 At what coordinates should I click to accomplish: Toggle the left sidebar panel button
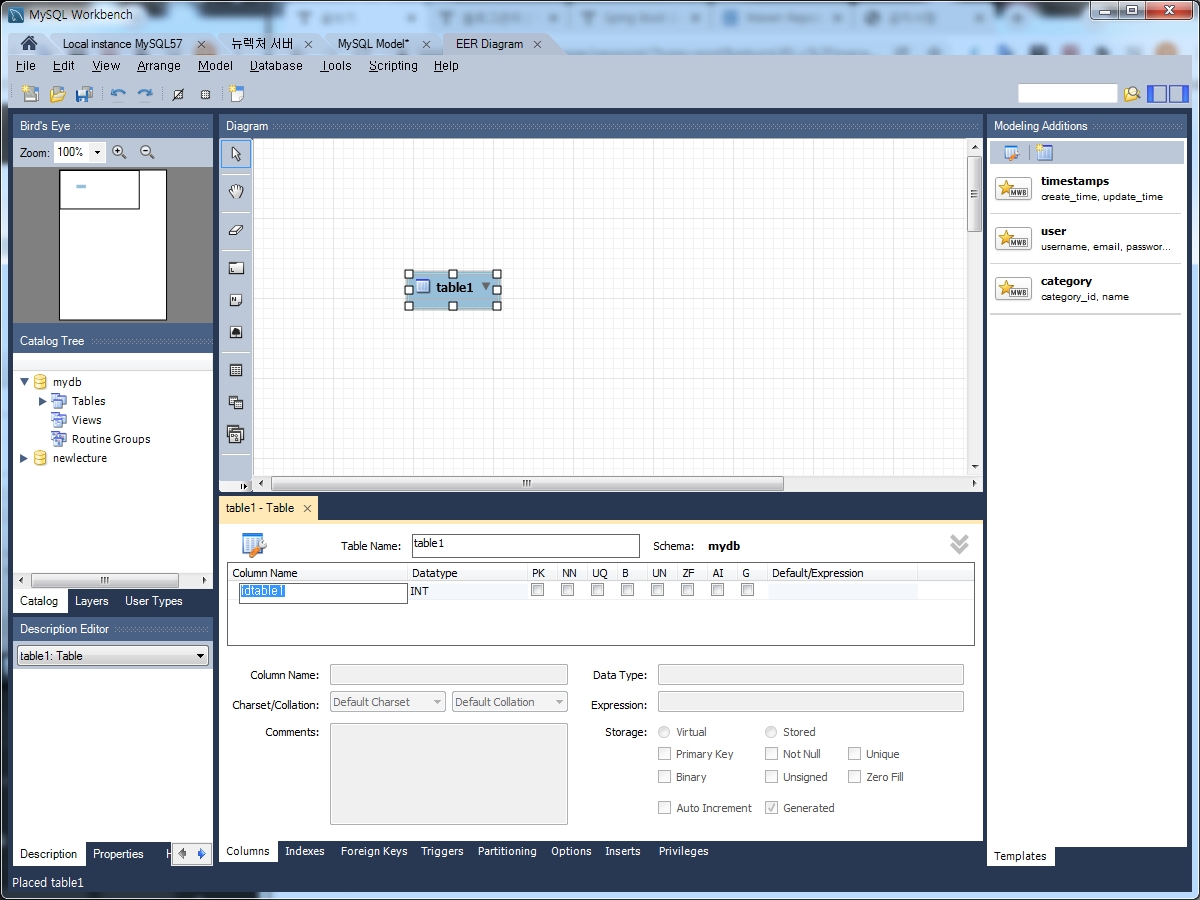(1156, 94)
